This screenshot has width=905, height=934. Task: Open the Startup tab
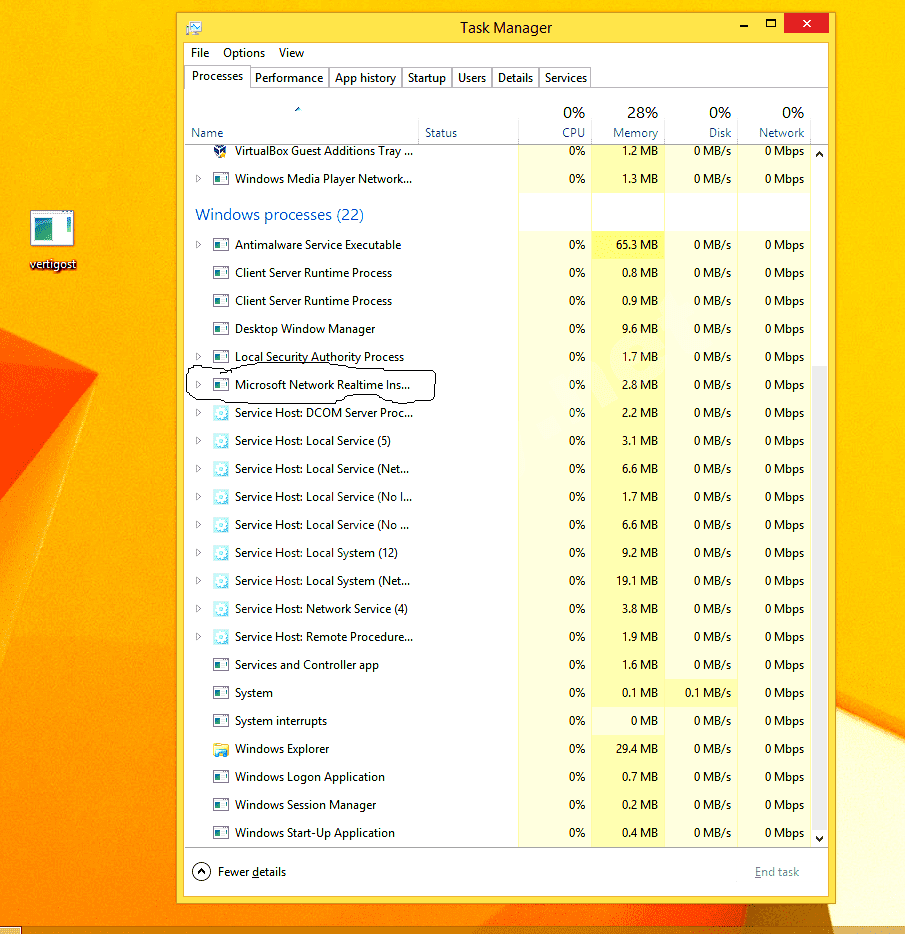[x=426, y=78]
